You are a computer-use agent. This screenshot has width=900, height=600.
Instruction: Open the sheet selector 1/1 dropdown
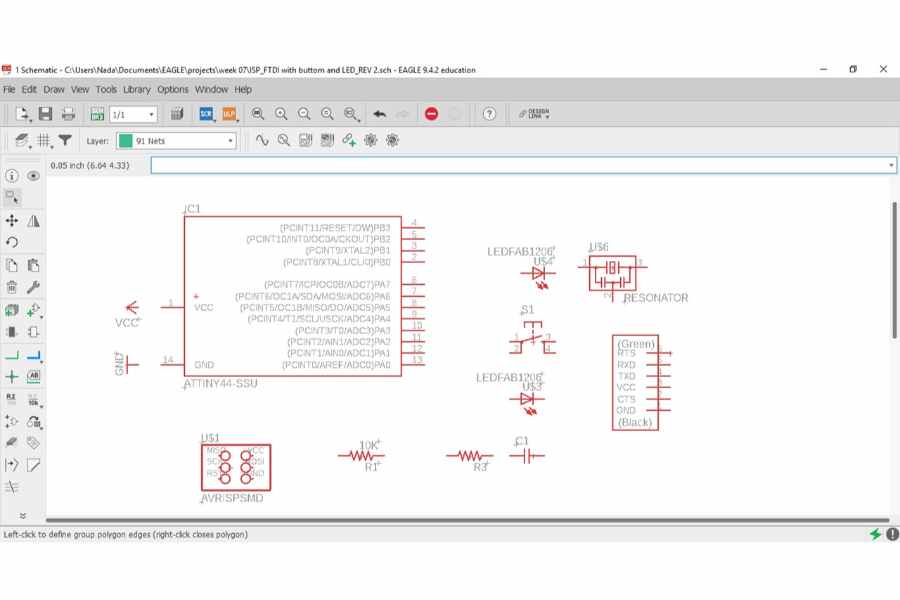pyautogui.click(x=133, y=114)
